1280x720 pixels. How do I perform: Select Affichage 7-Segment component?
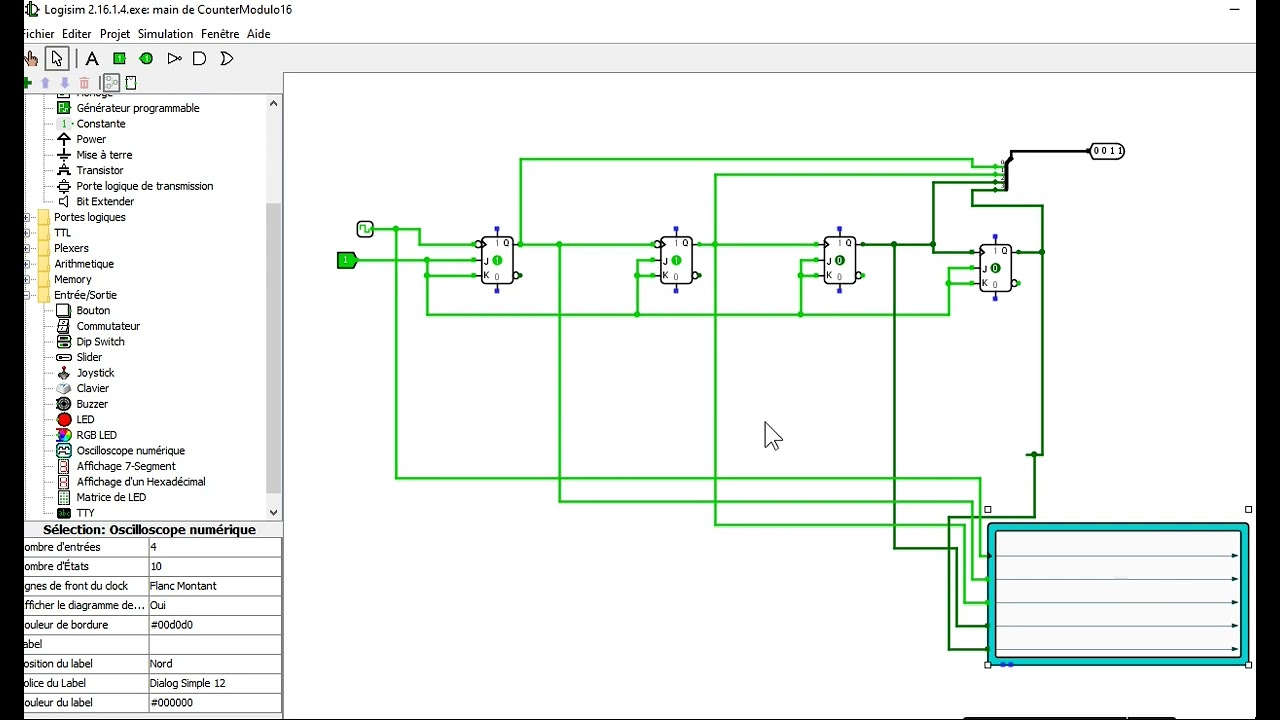[126, 466]
